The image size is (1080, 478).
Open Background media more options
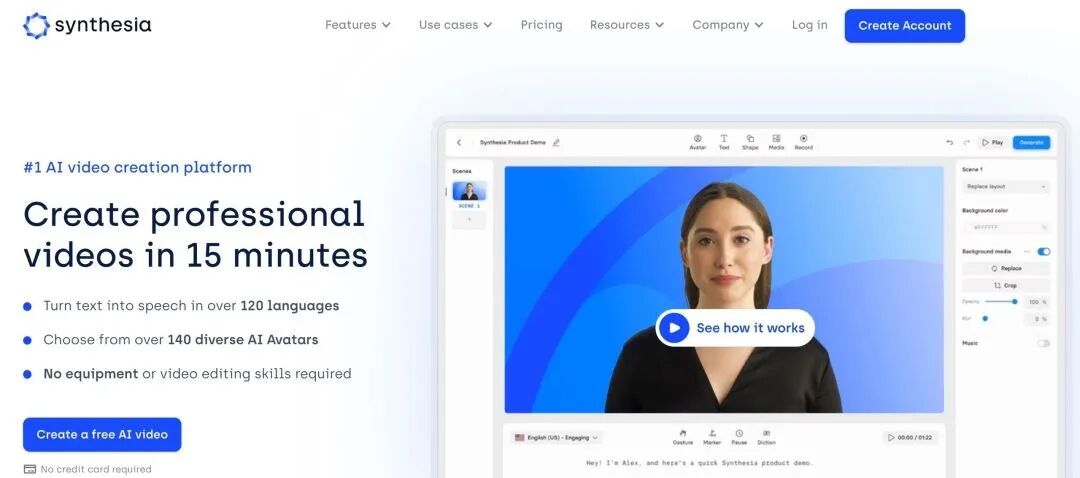(1028, 251)
